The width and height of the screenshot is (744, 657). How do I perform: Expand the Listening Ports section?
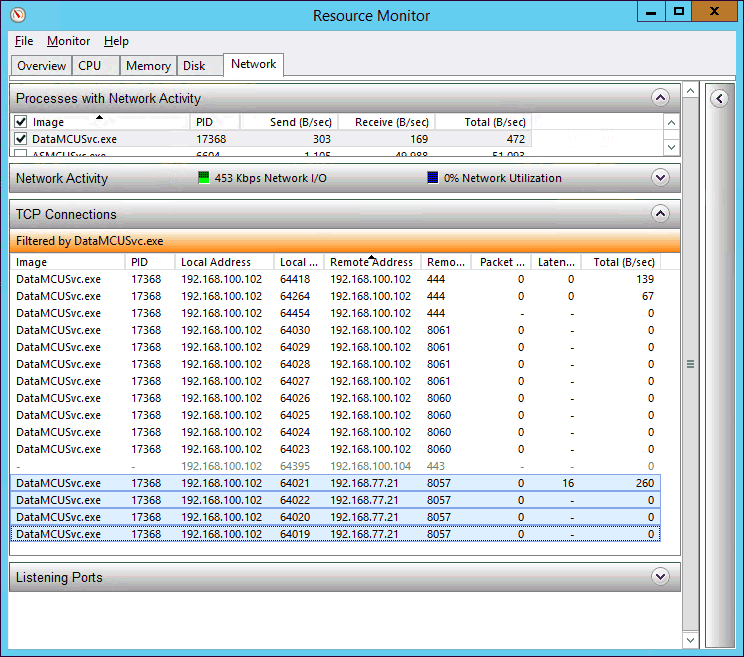tap(660, 577)
